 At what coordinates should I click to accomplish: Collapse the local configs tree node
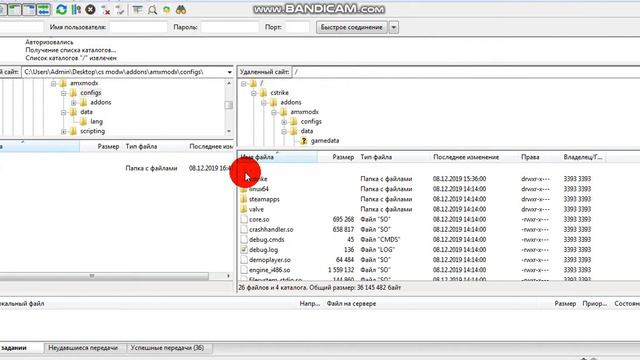click(64, 93)
